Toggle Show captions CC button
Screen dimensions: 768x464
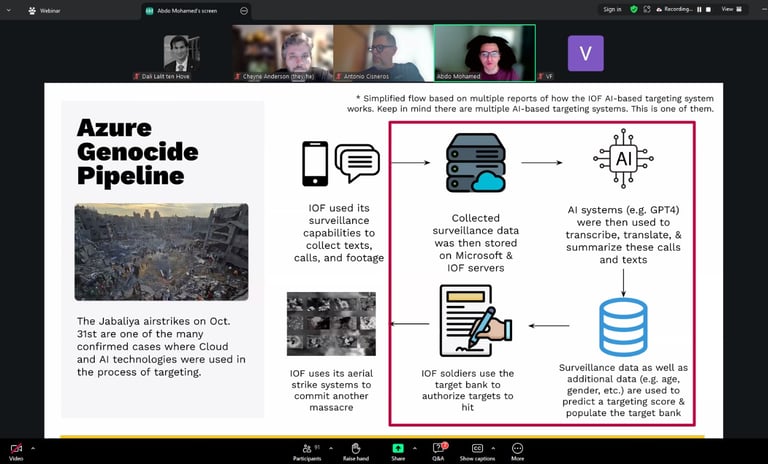click(x=477, y=452)
